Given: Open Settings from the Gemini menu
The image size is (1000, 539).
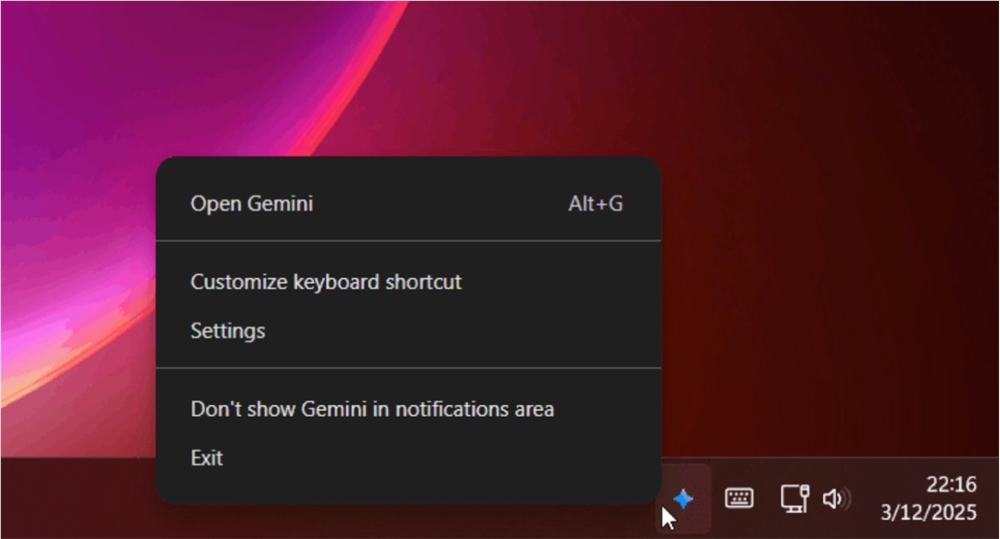Looking at the screenshot, I should point(228,330).
